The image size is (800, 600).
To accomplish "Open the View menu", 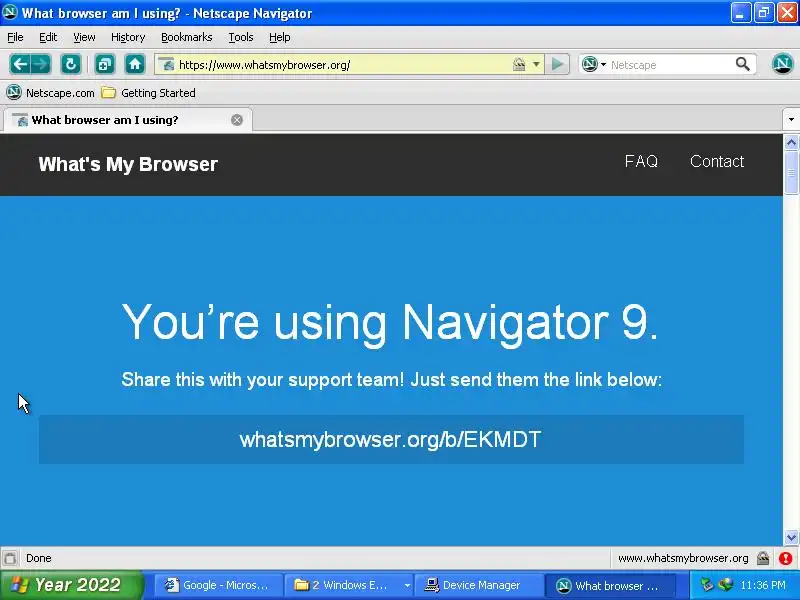I will pyautogui.click(x=84, y=37).
